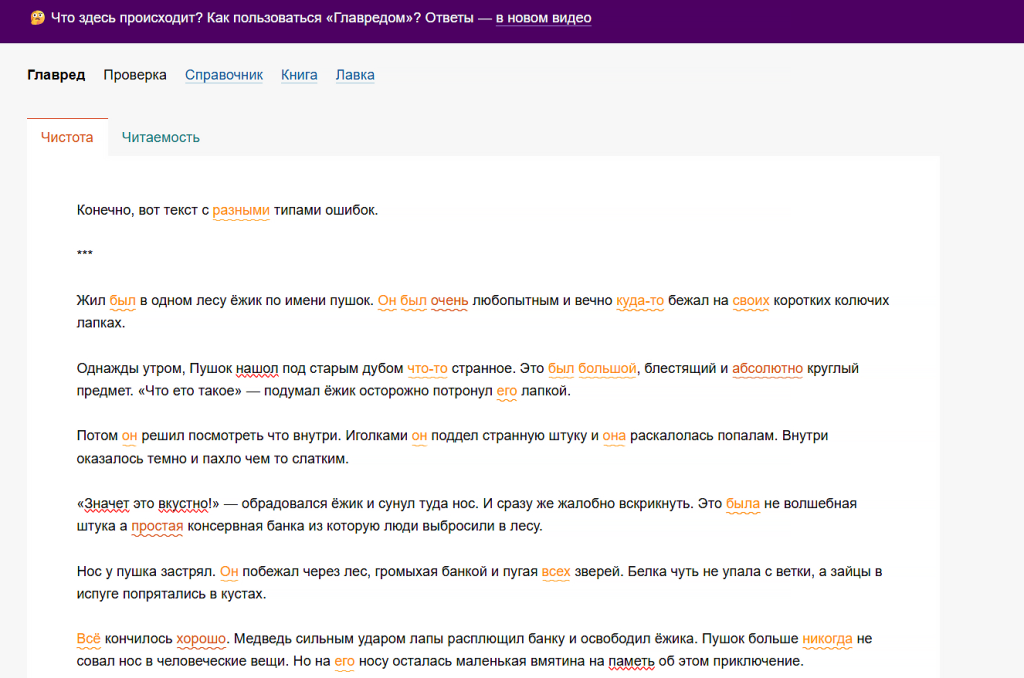This screenshot has height=678, width=1024.
Task: Open the Лавка shop link
Action: click(355, 75)
